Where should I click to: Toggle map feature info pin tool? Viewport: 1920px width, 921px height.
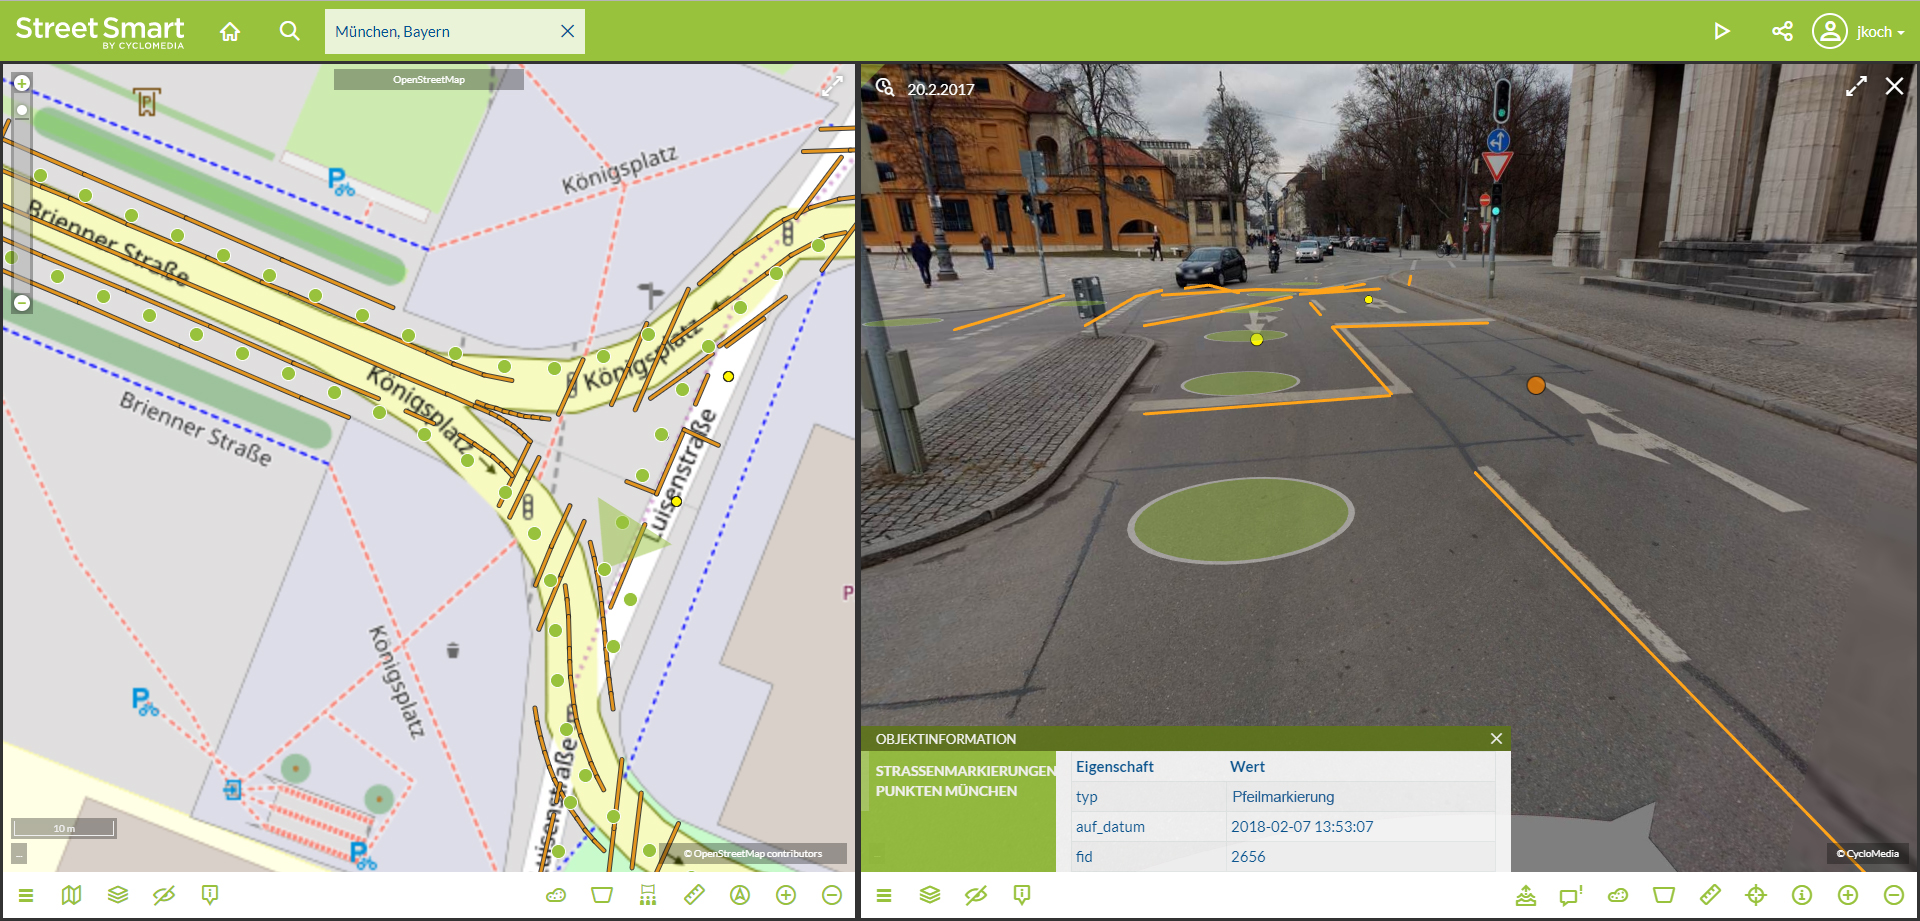pyautogui.click(x=210, y=895)
